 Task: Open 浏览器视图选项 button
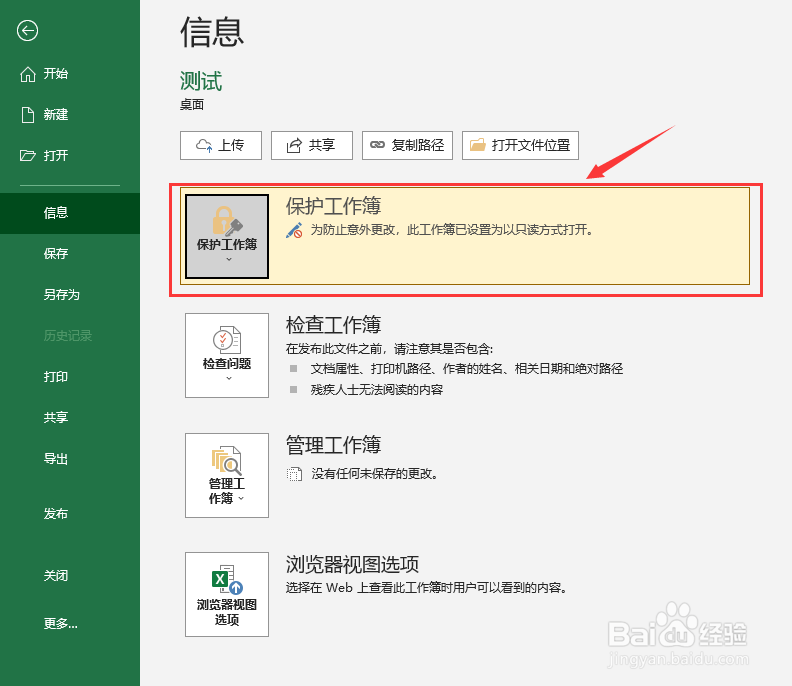[227, 594]
